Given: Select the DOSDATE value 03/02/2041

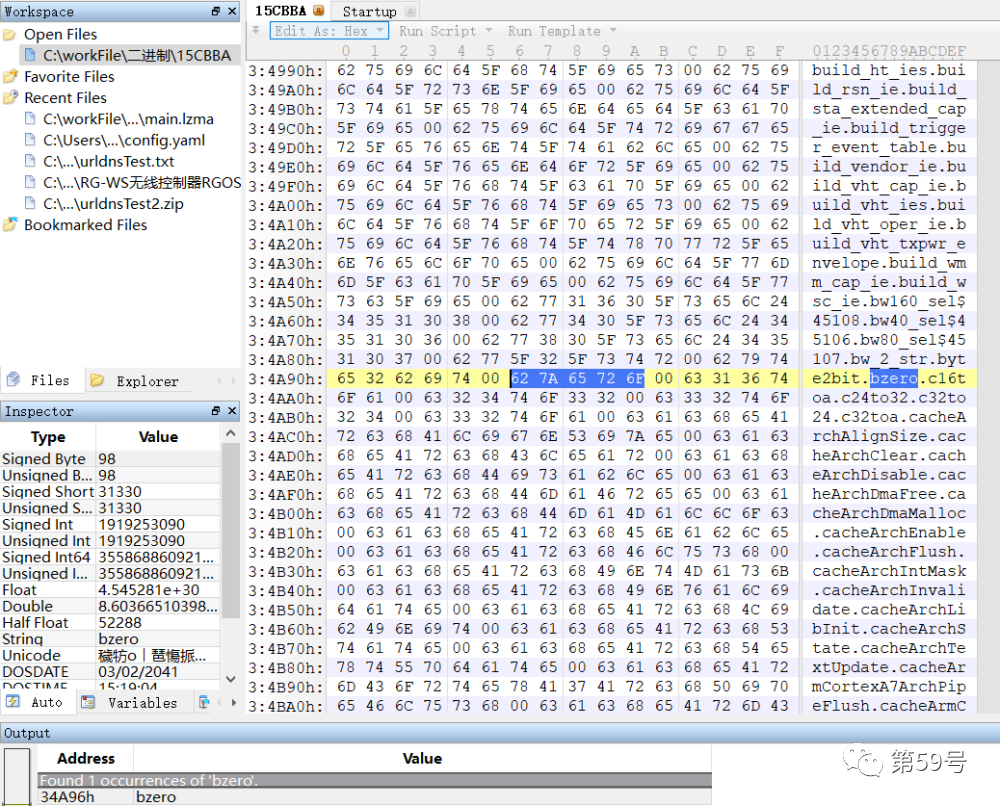Looking at the screenshot, I should pyautogui.click(x=137, y=671).
